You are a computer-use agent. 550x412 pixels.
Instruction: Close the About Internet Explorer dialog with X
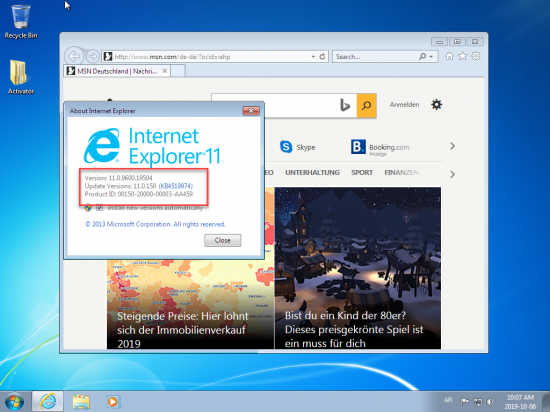pyautogui.click(x=251, y=111)
